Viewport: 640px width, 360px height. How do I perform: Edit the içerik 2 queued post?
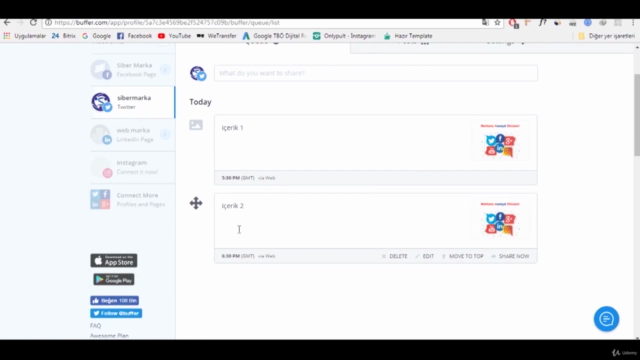coord(424,256)
